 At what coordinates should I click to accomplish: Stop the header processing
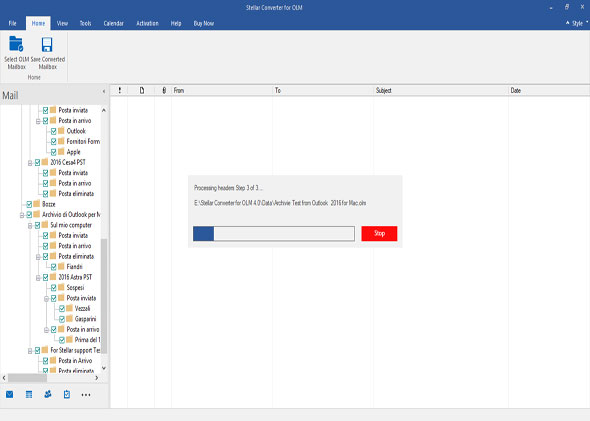coord(379,233)
